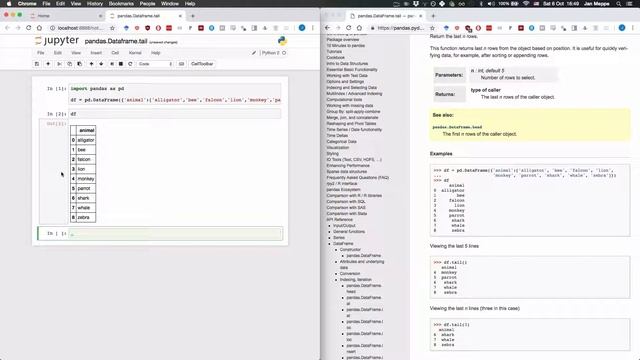
Task: Go back in the left Jupyter browser window
Action: [7, 28]
